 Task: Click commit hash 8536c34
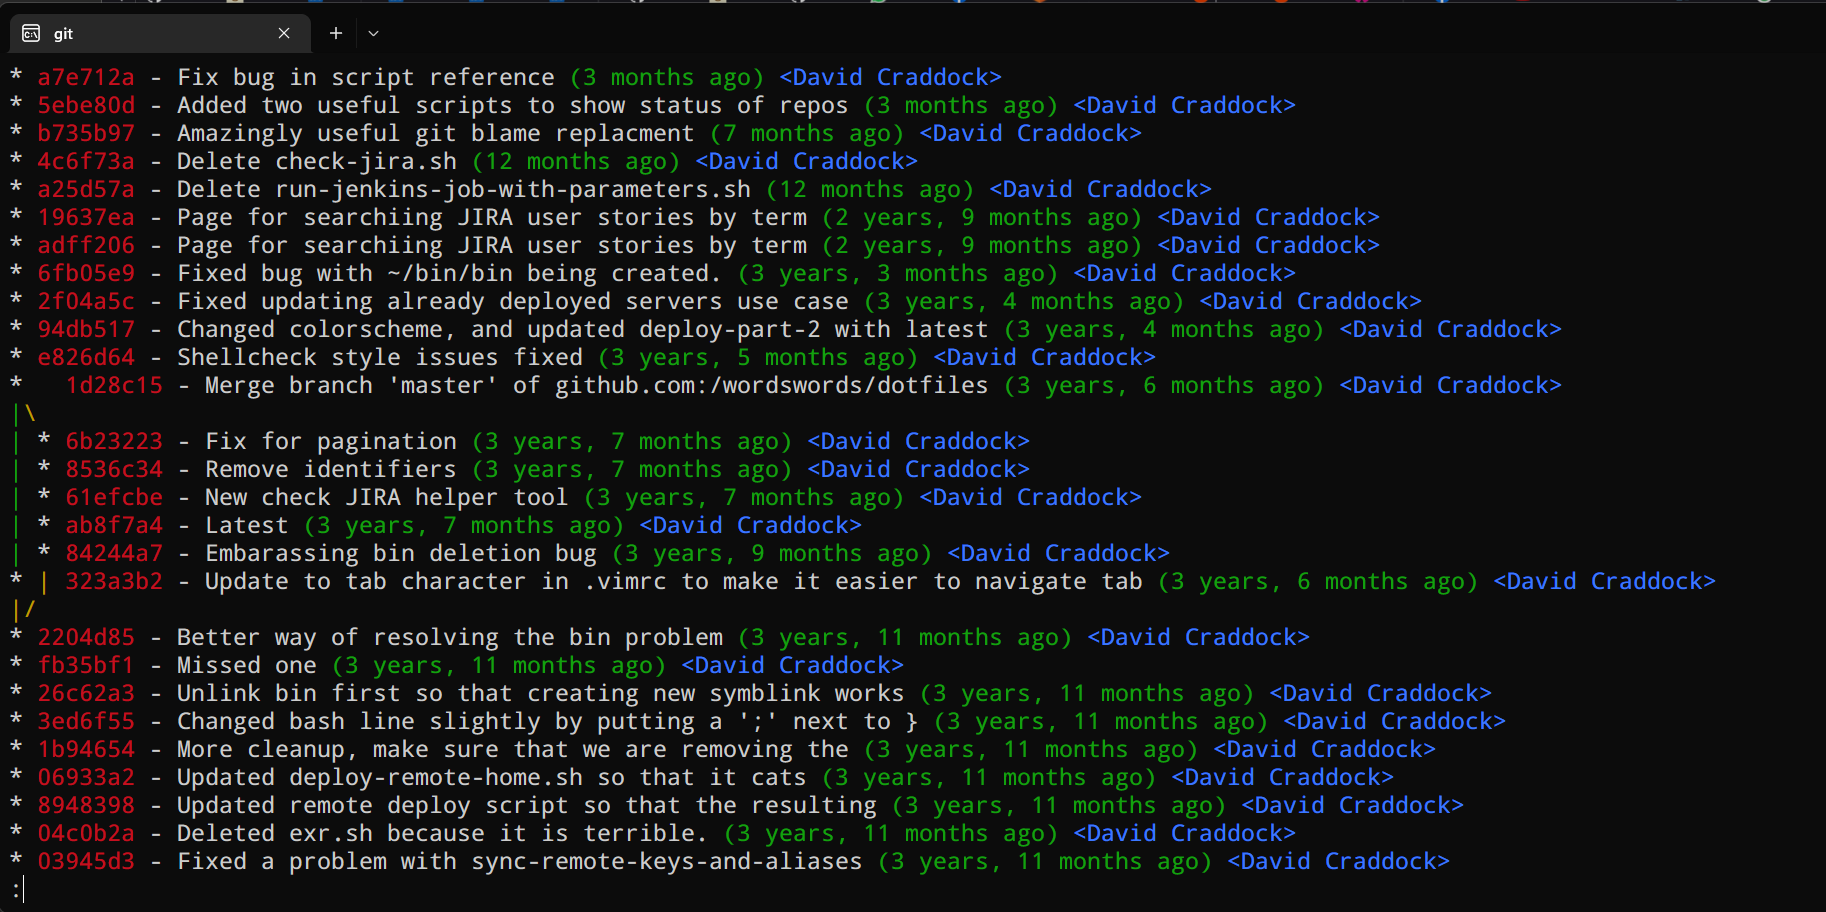[x=114, y=469]
